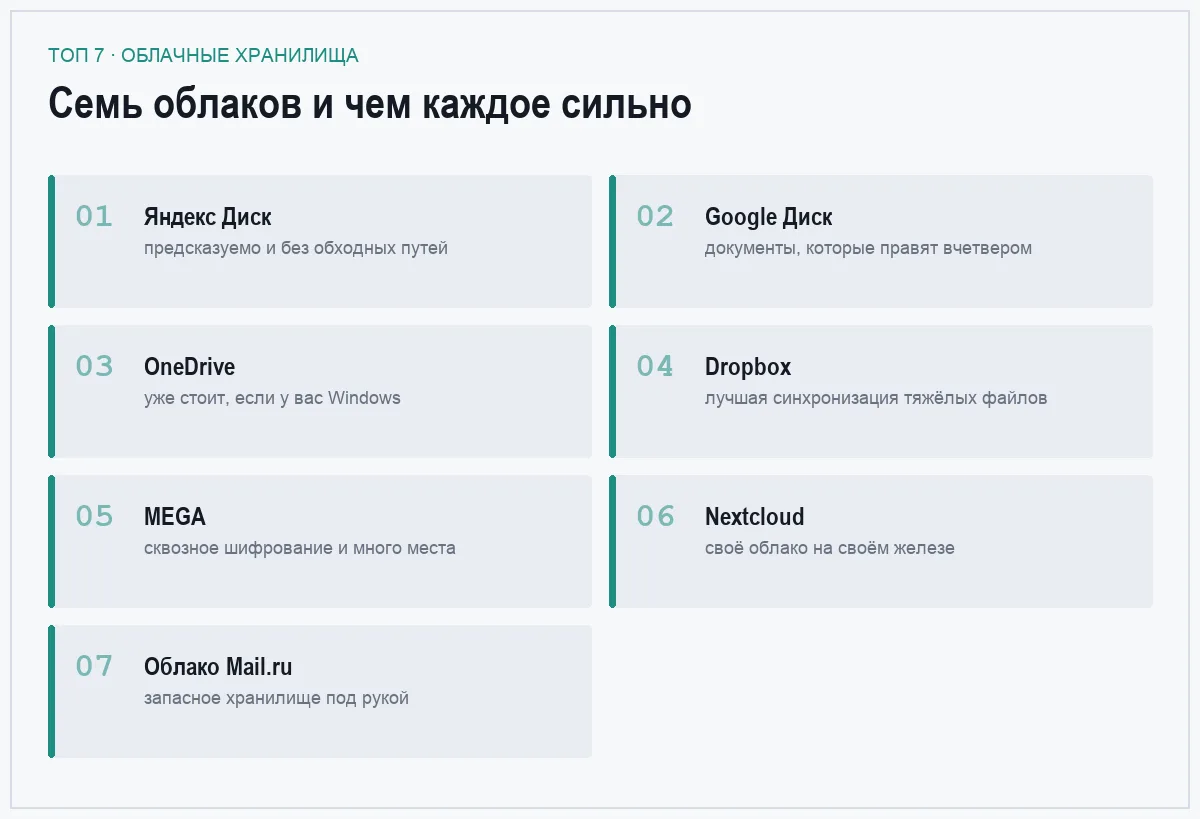
Task: Open the Яндекс Диск card title
Action: pos(207,217)
